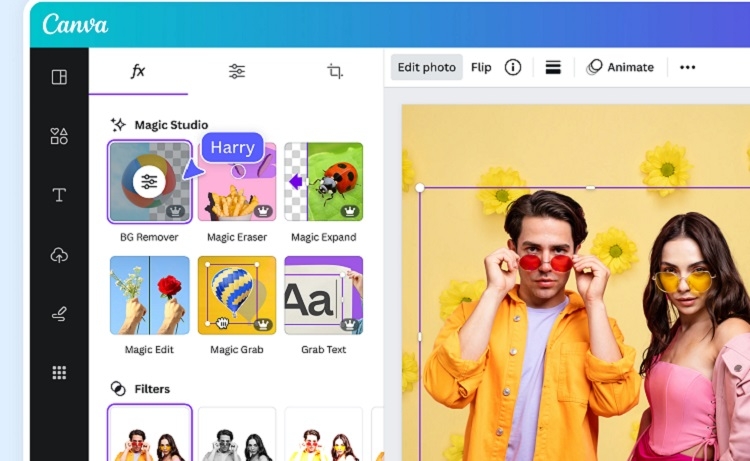This screenshot has width=750, height=461.
Task: Open the border line weight icon
Action: (553, 67)
